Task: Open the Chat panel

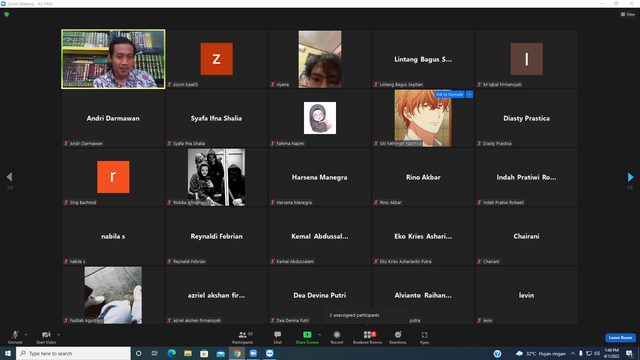Action: (x=278, y=337)
